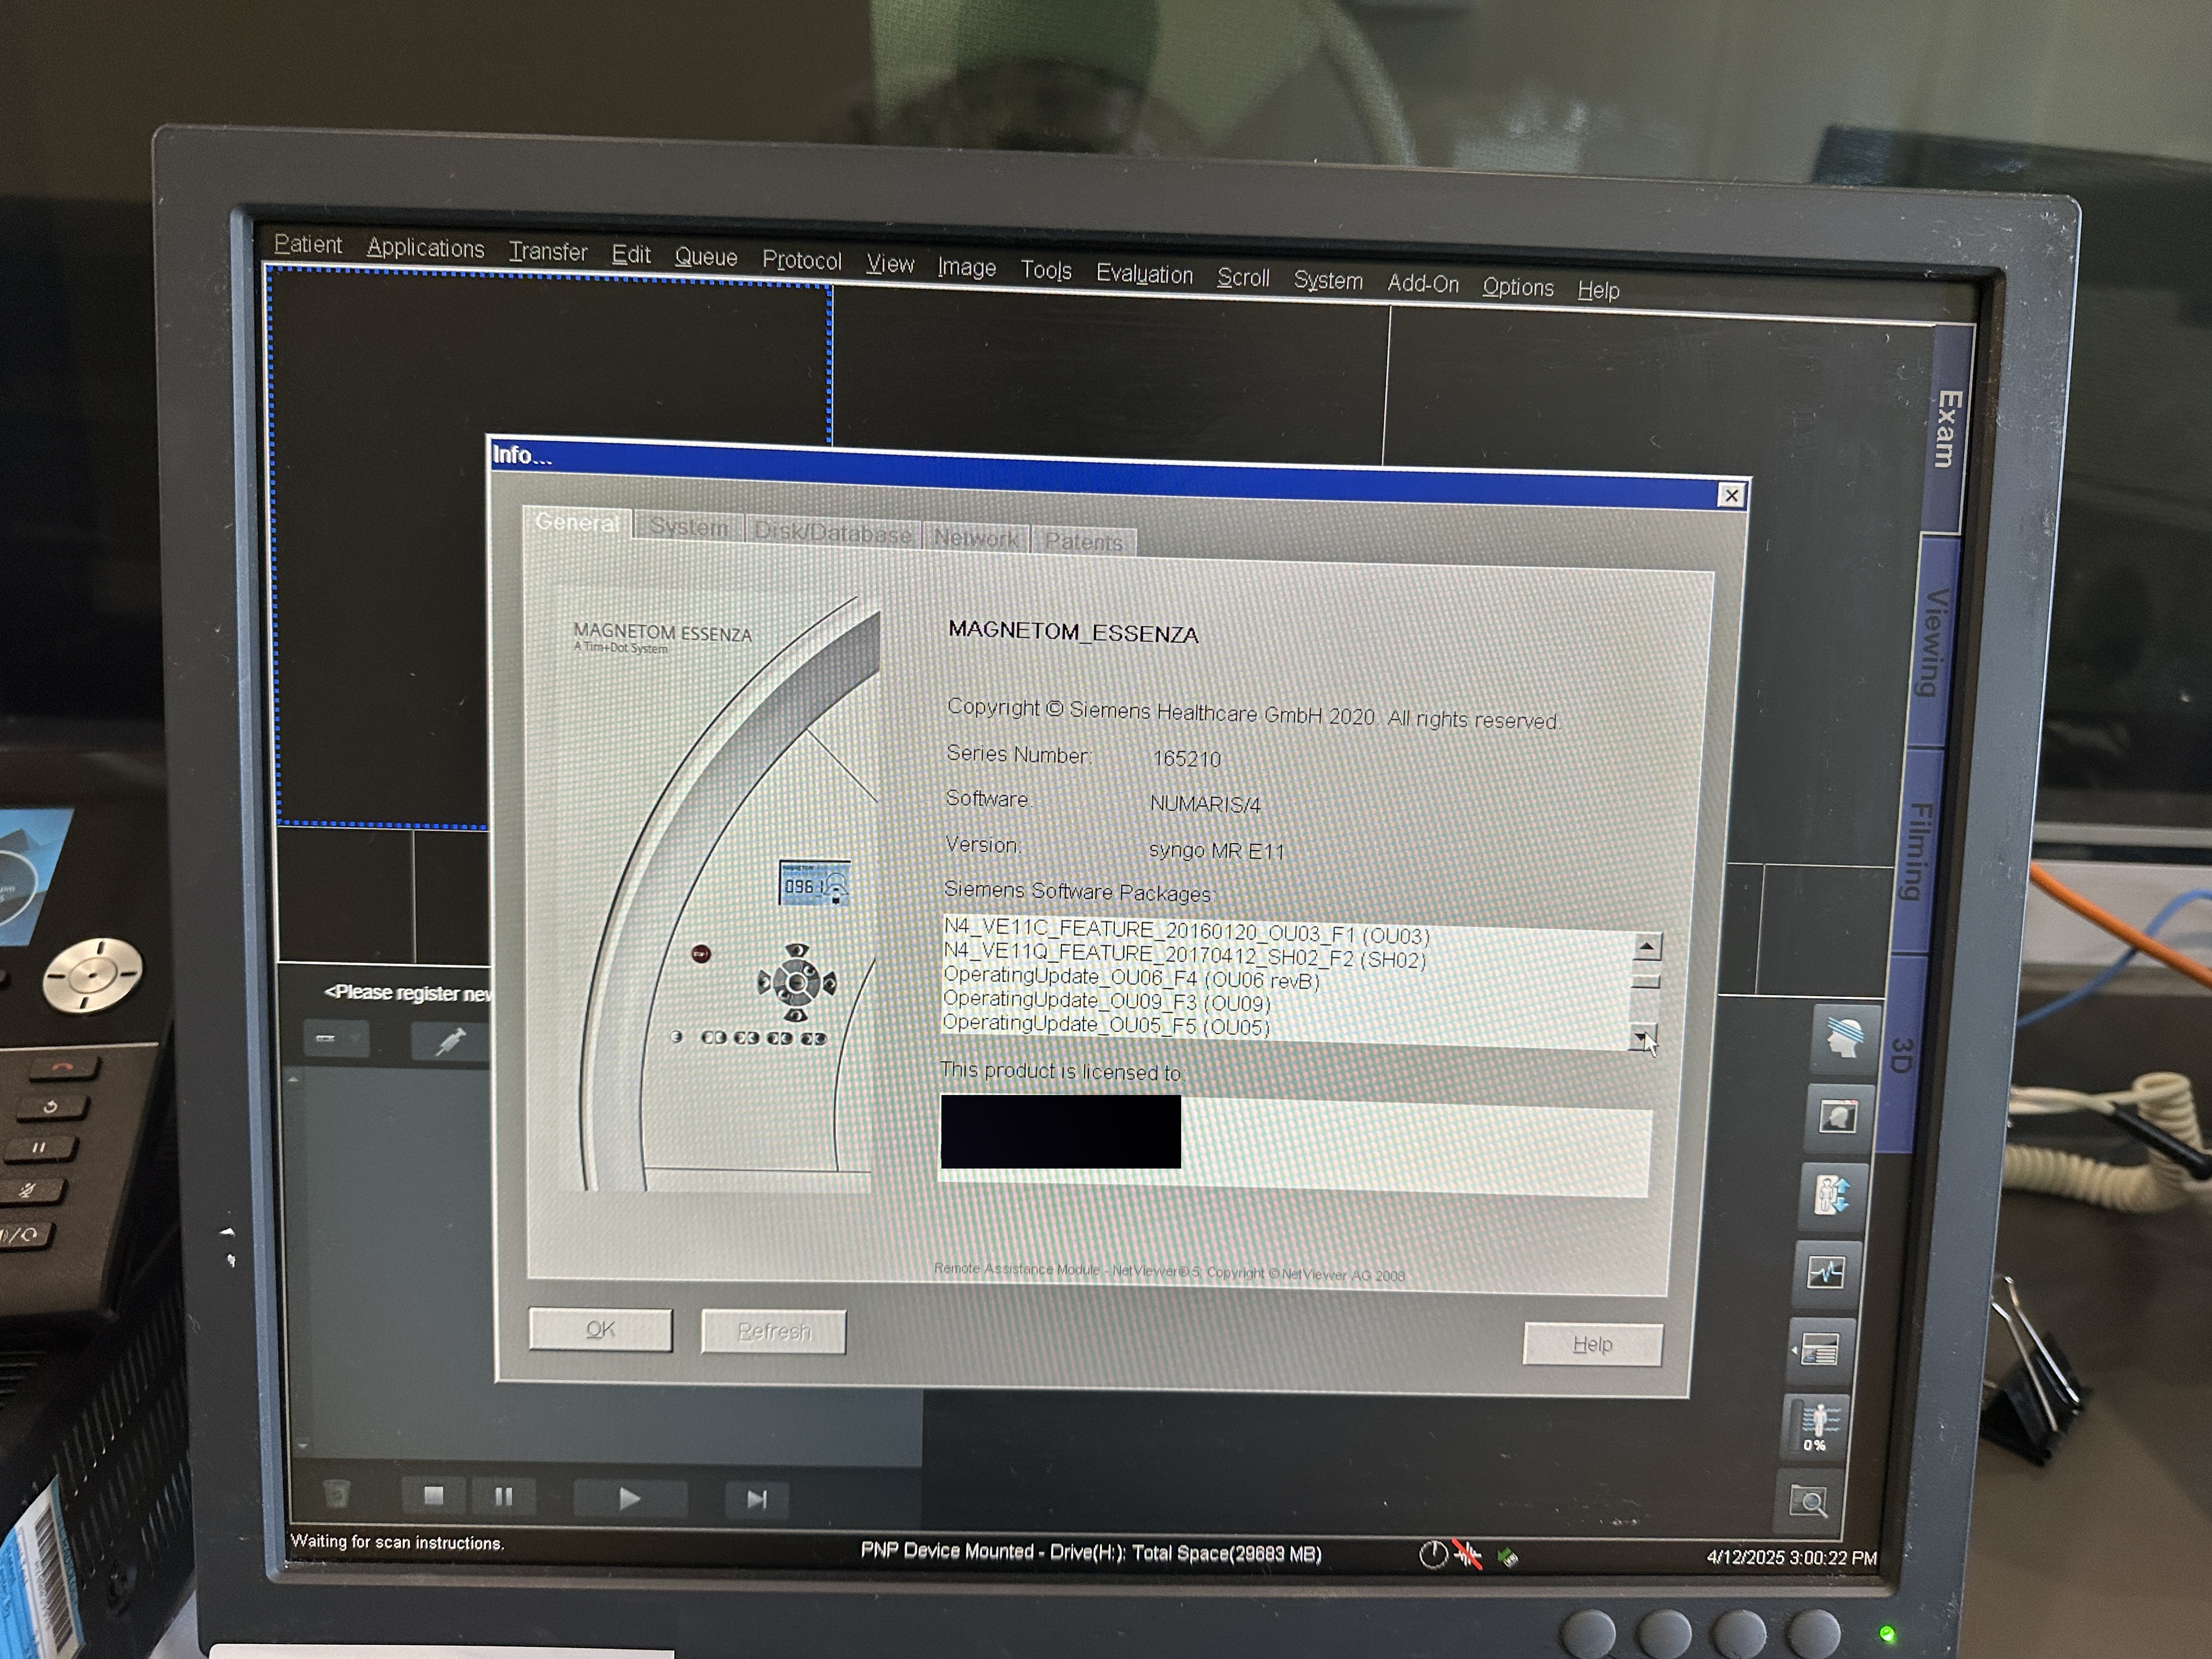The height and width of the screenshot is (1659, 2212).
Task: Click the patient table movement icon
Action: [1832, 1195]
